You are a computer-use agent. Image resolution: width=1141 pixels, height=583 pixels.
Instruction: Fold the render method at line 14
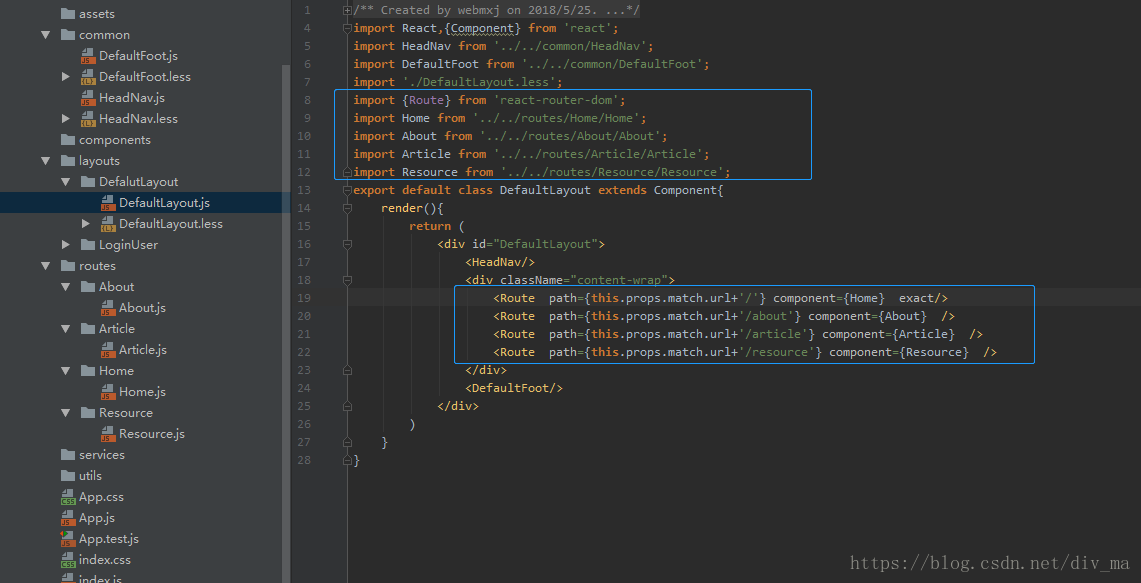(347, 209)
